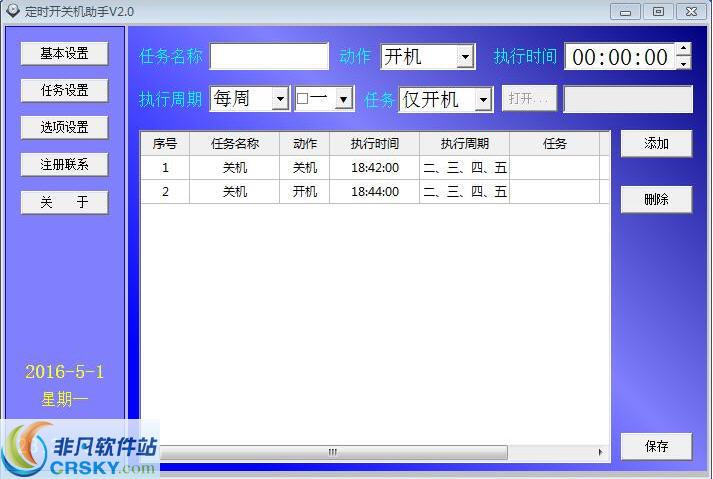Screen dimensions: 713x479
Task: Minimize the 定时开关机助手 window
Action: [625, 12]
